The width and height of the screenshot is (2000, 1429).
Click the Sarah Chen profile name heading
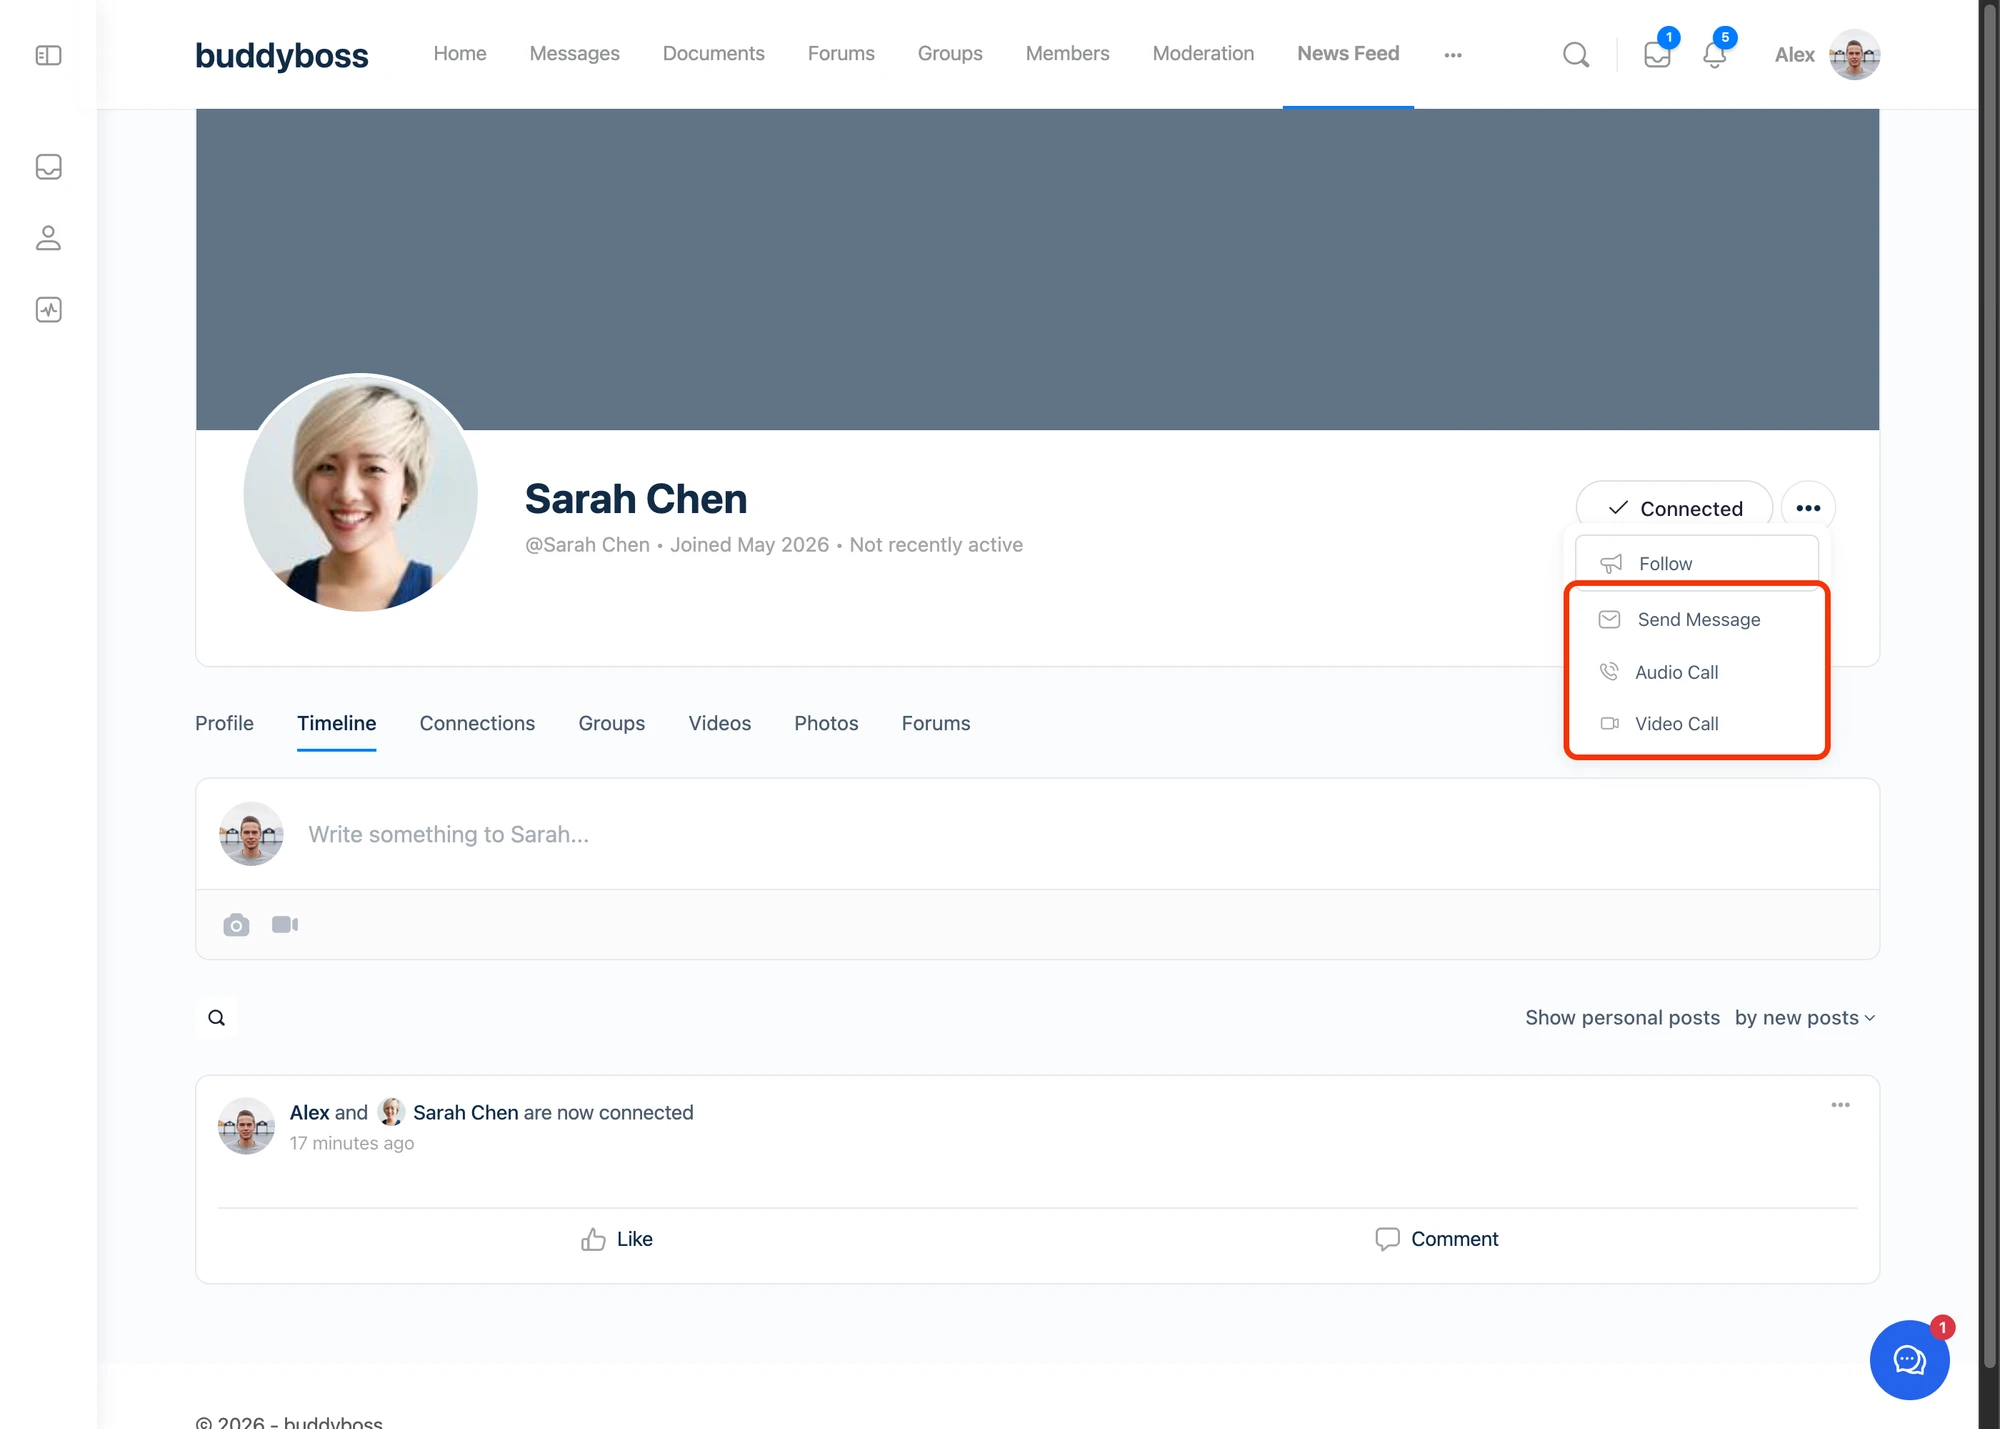(x=636, y=499)
